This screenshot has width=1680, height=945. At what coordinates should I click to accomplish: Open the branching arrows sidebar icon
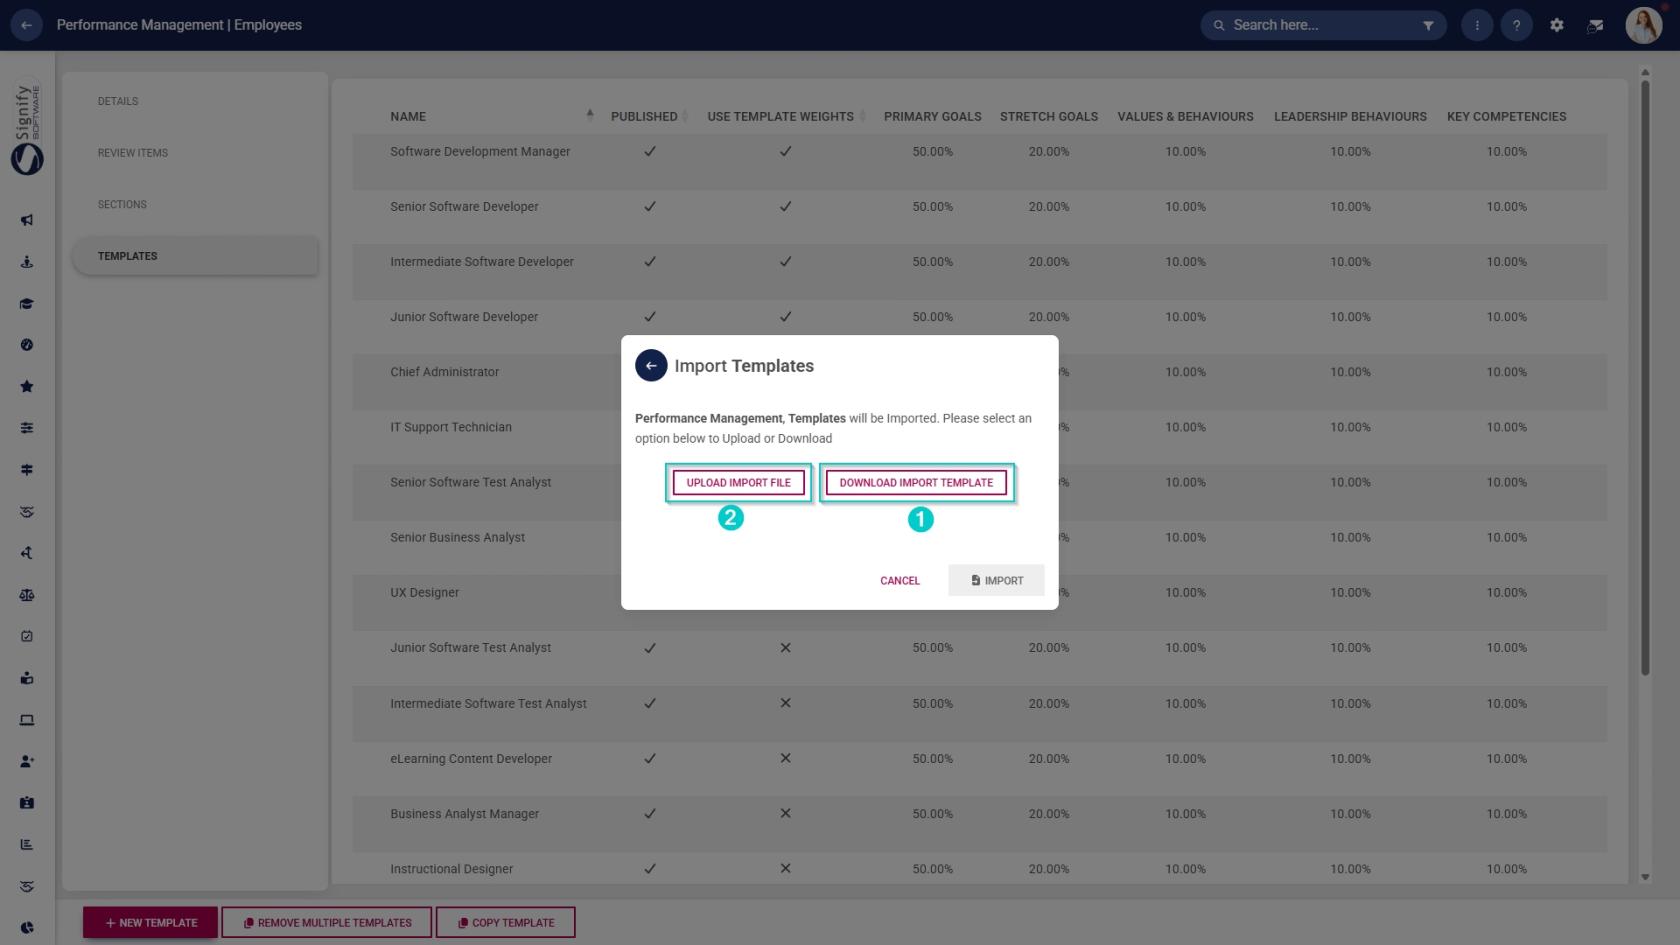click(x=27, y=553)
